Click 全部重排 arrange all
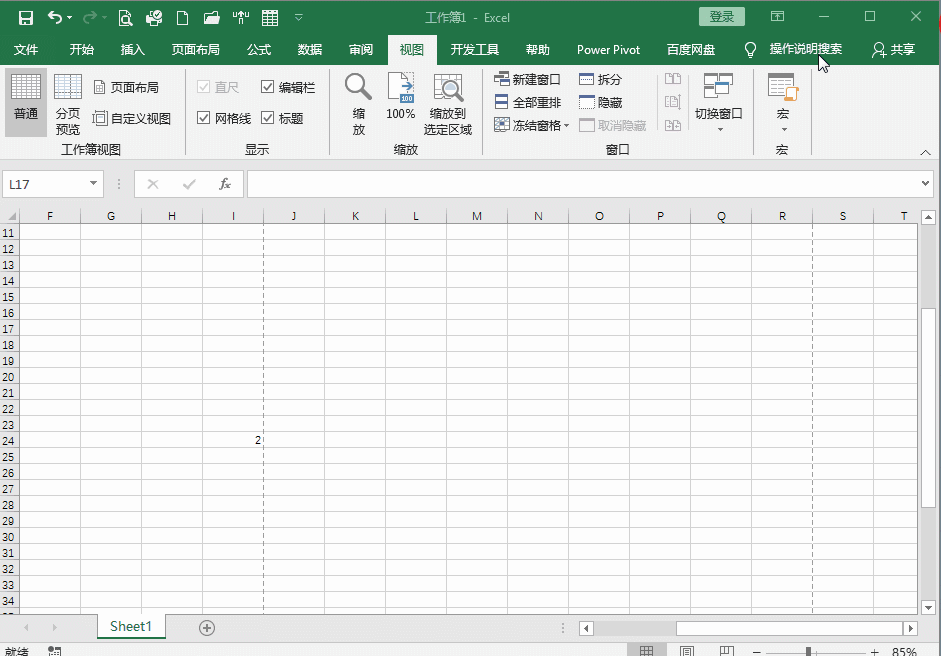This screenshot has height=656, width=941. (x=528, y=103)
